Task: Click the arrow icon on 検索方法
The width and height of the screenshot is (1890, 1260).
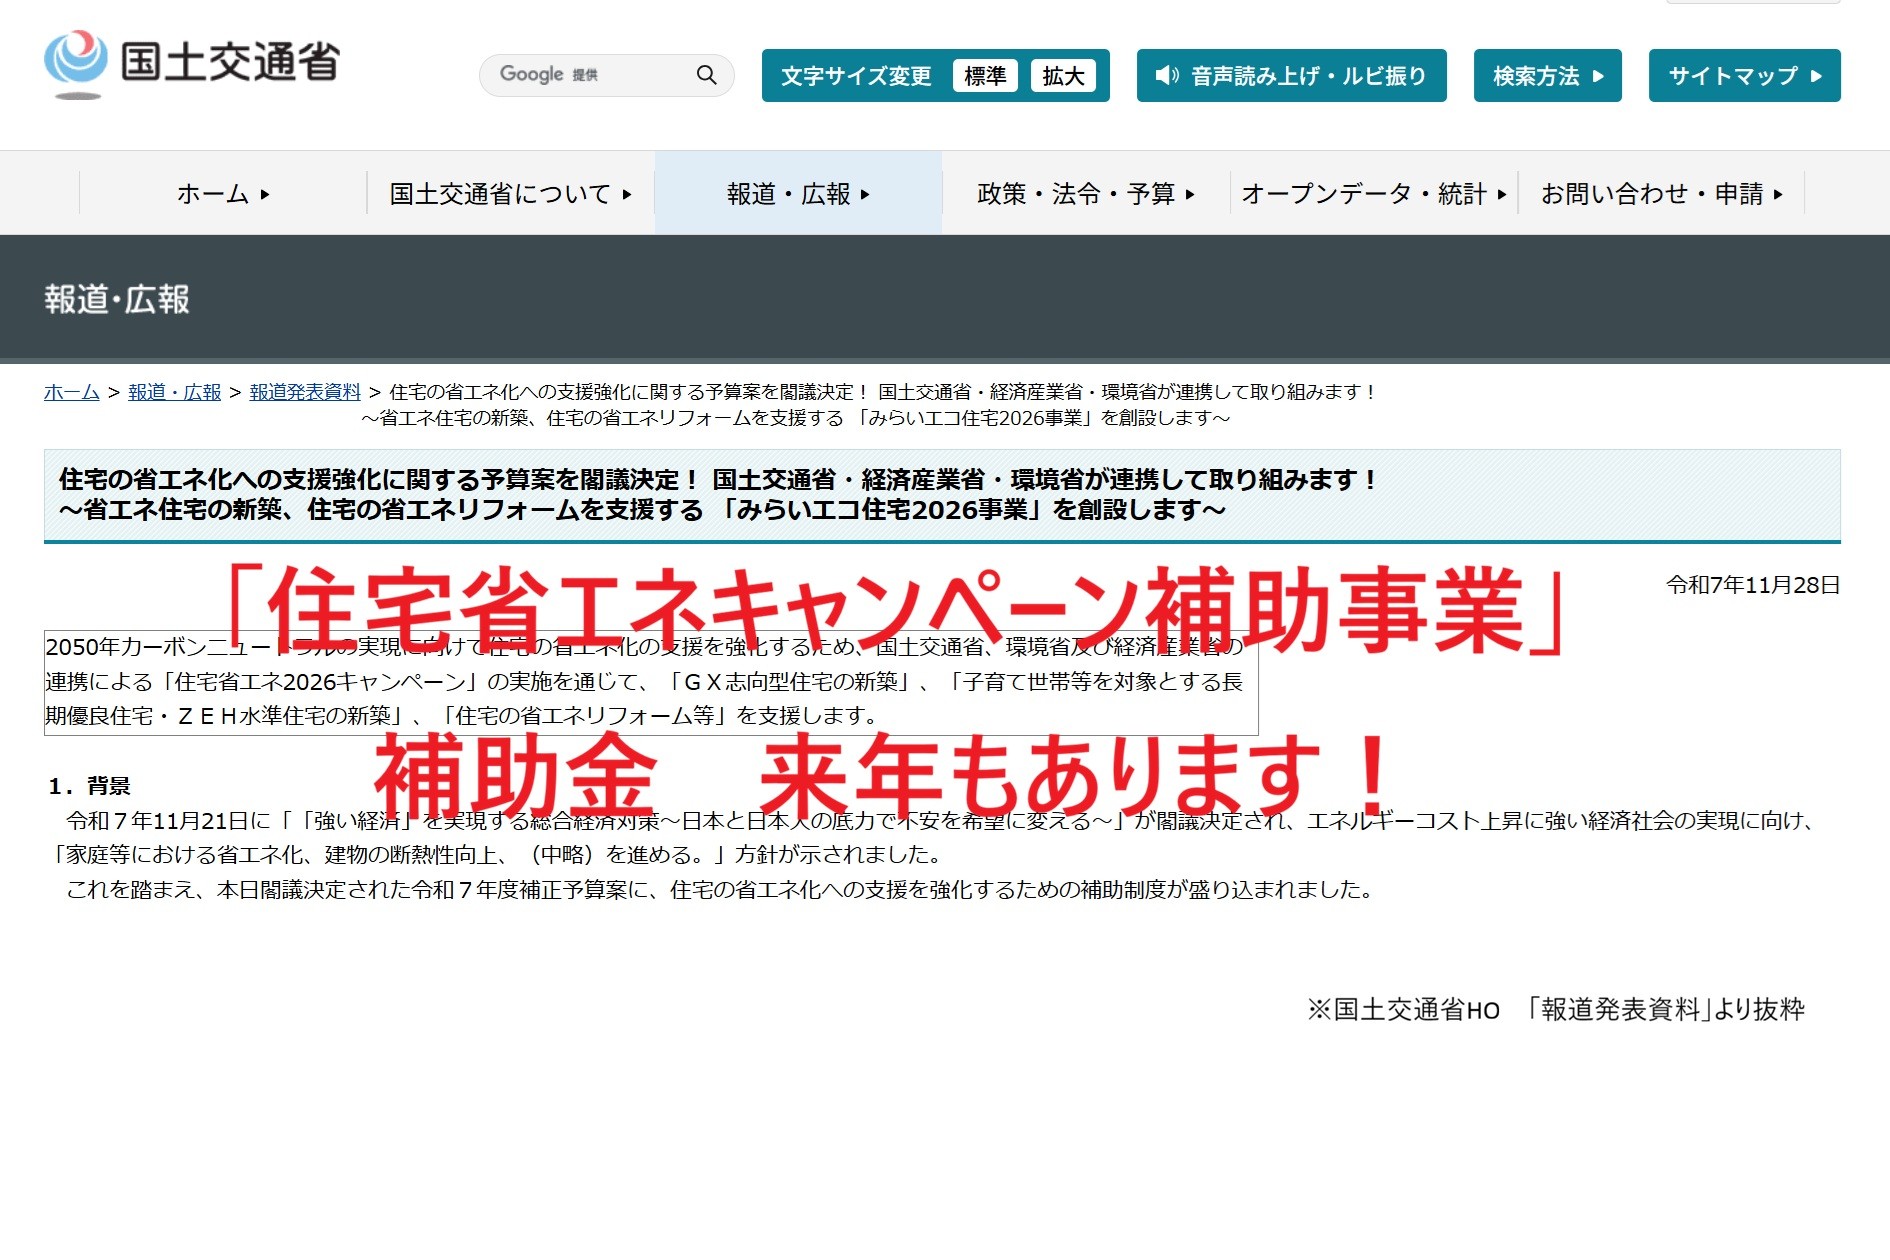Action: 1598,76
